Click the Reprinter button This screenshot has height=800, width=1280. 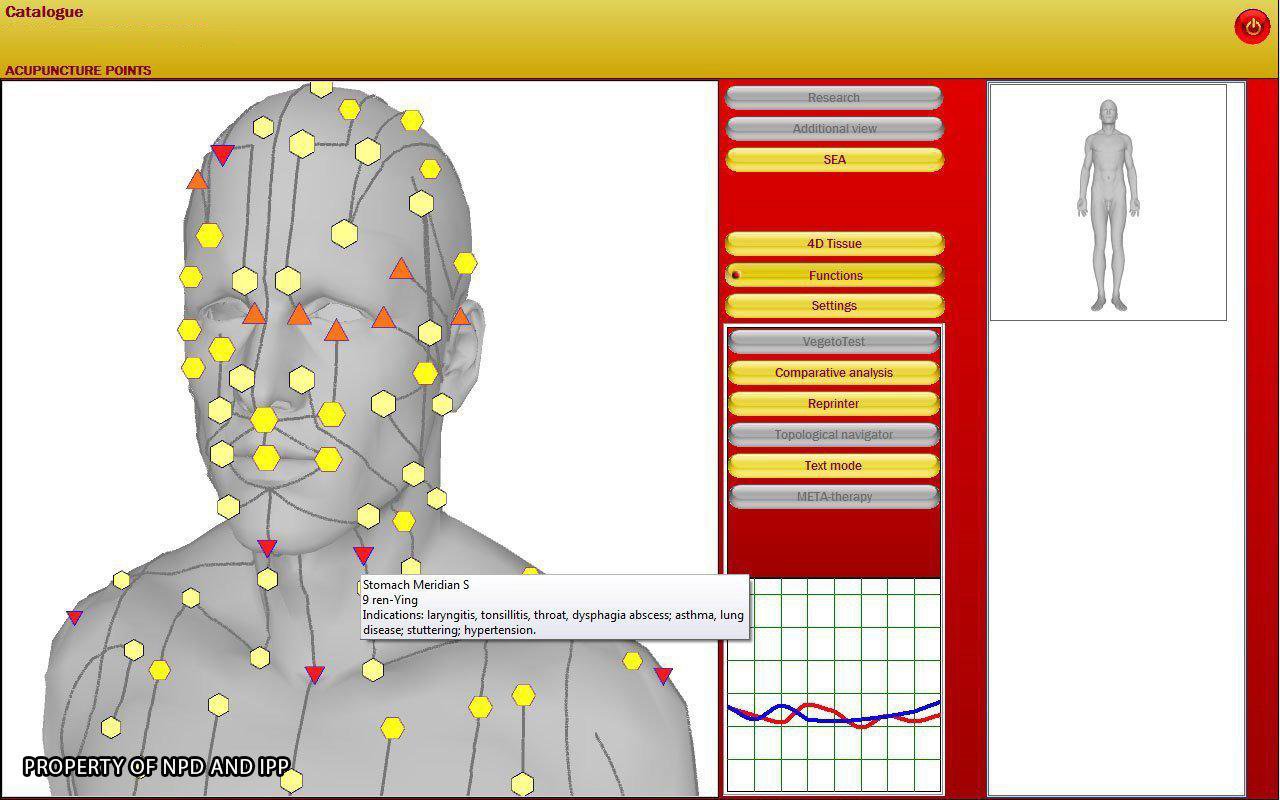(x=833, y=403)
